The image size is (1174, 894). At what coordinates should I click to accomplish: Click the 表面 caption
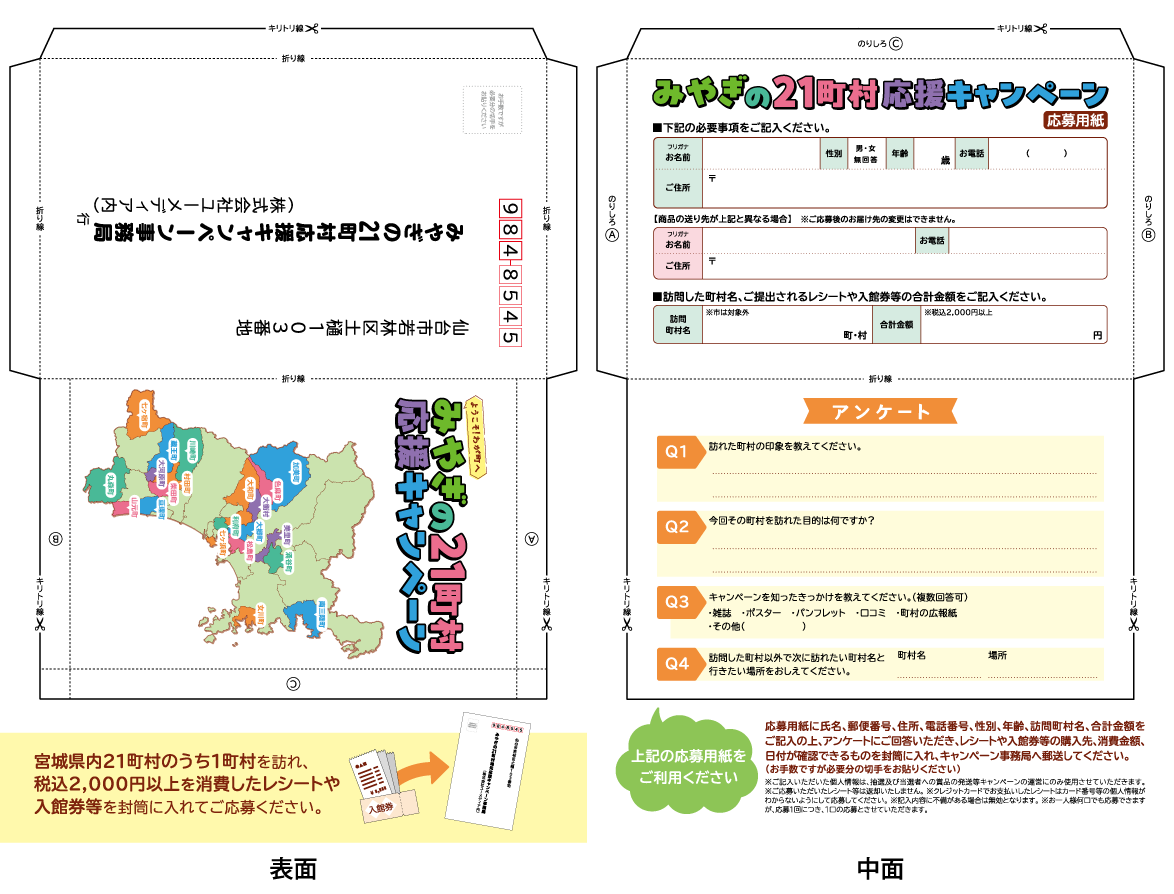click(x=294, y=869)
